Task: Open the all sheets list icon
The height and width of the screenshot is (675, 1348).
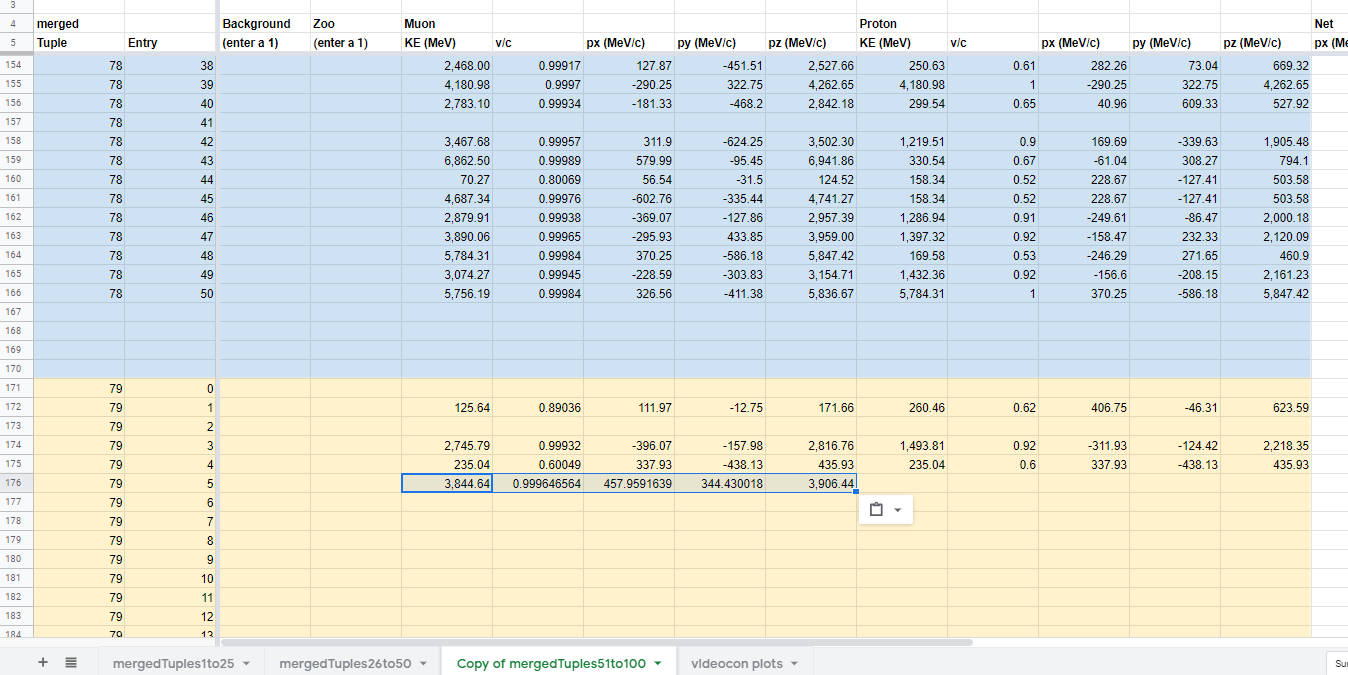Action: [71, 662]
